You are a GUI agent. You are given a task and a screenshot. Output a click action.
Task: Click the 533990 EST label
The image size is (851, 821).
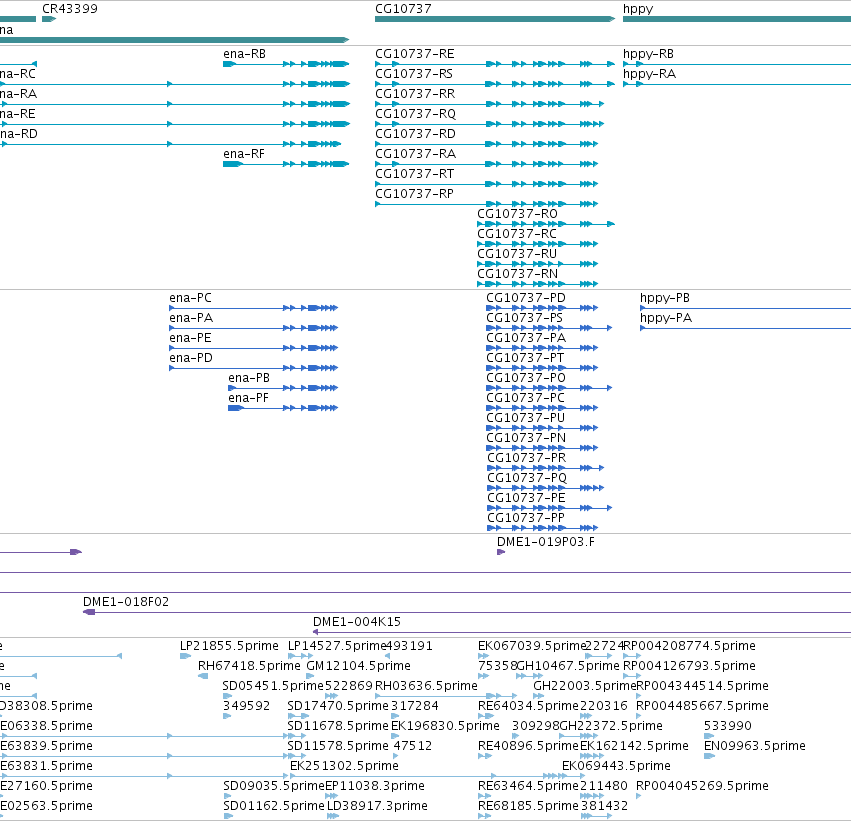[x=727, y=726]
